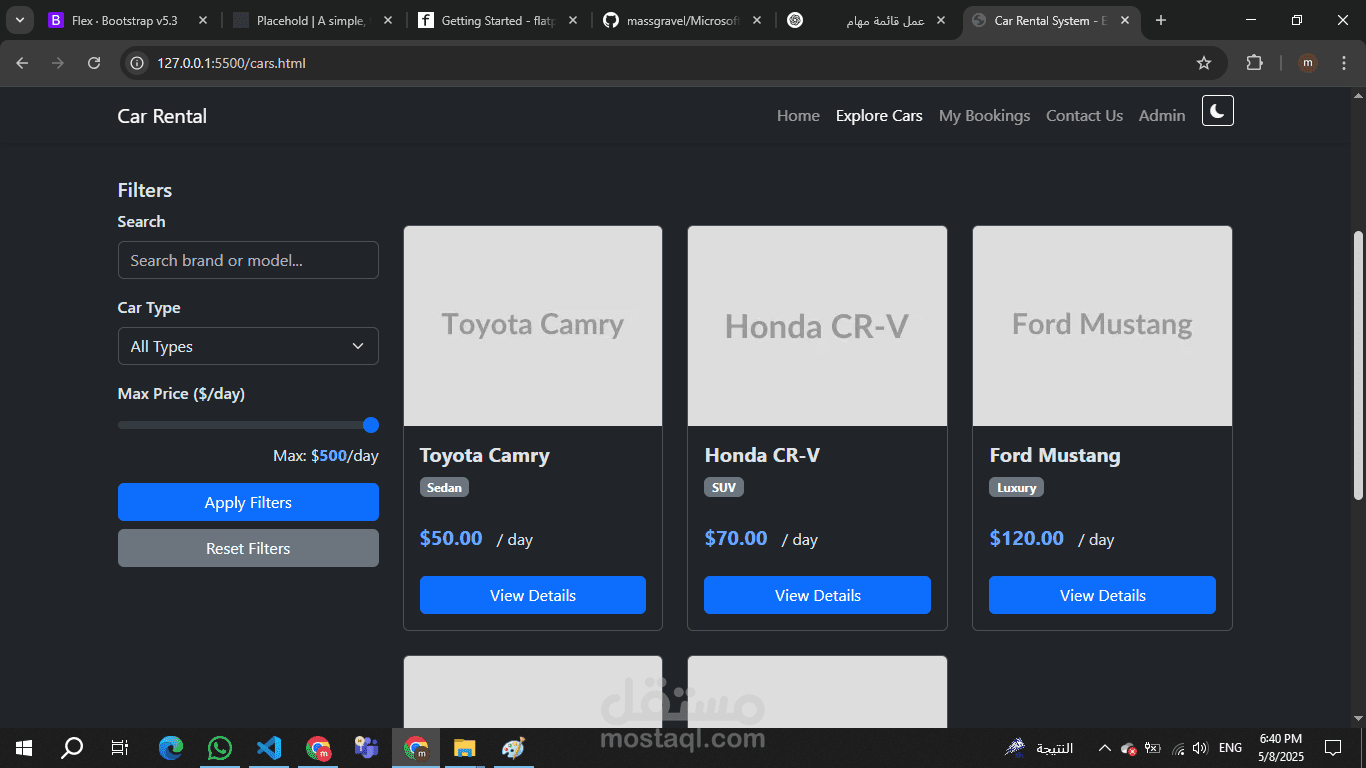Open My Bookings nav link
This screenshot has width=1366, height=768.
[x=984, y=116]
